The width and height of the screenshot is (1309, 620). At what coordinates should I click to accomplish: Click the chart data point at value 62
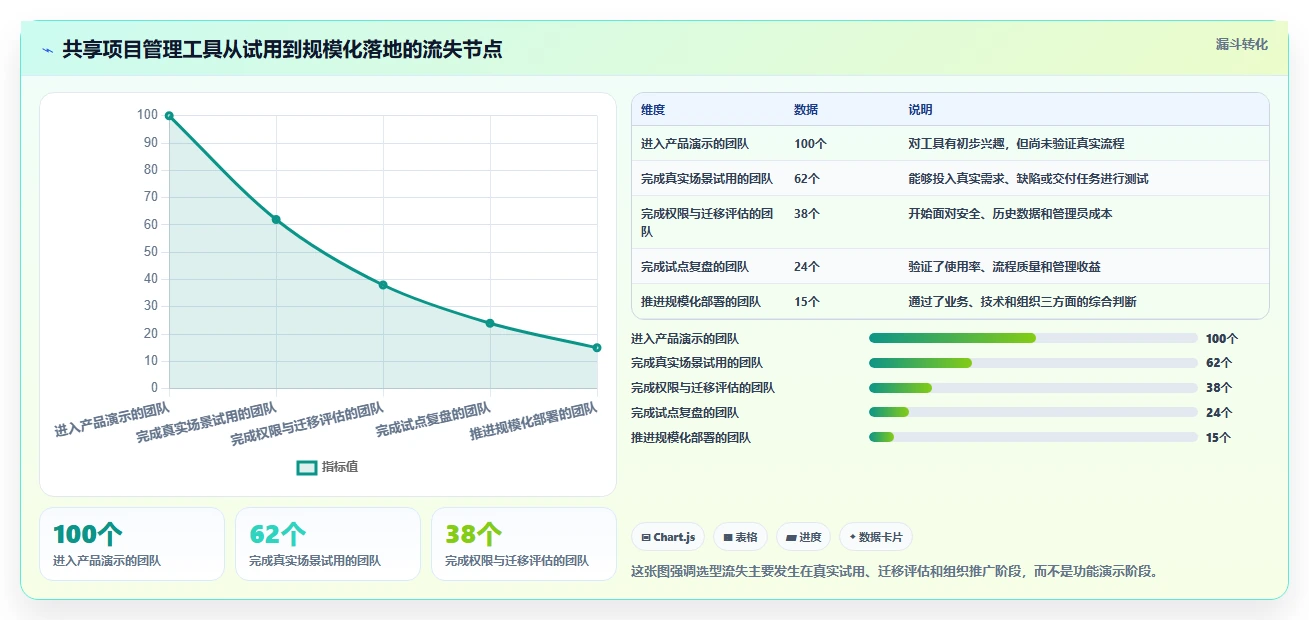[276, 219]
